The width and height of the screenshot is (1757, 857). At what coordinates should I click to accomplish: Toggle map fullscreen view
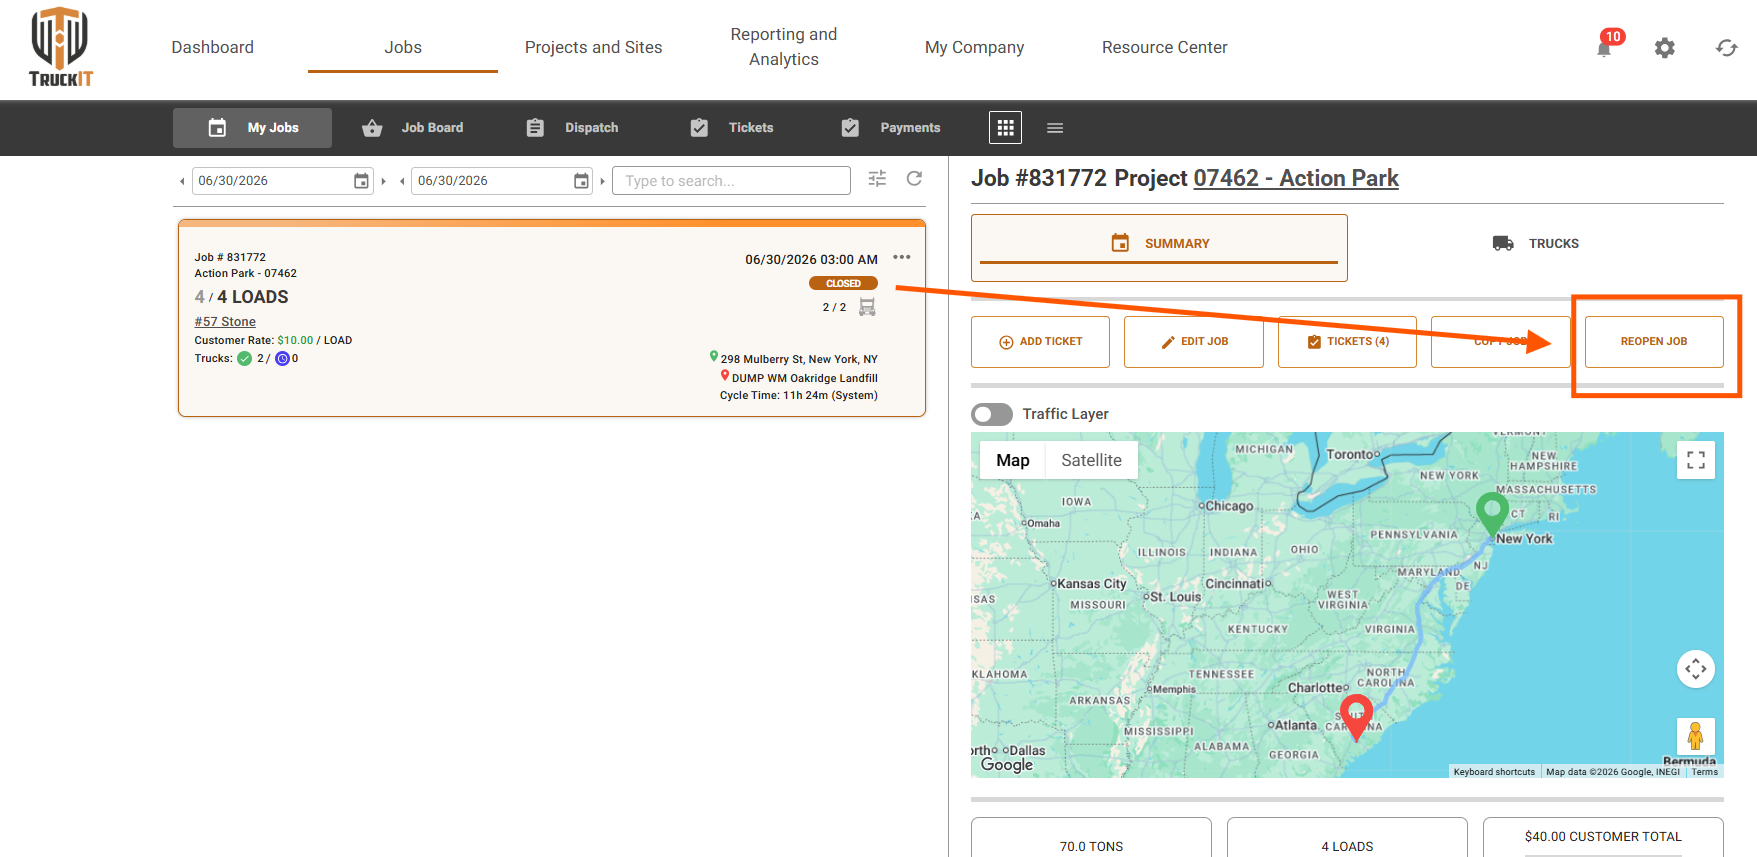point(1696,460)
